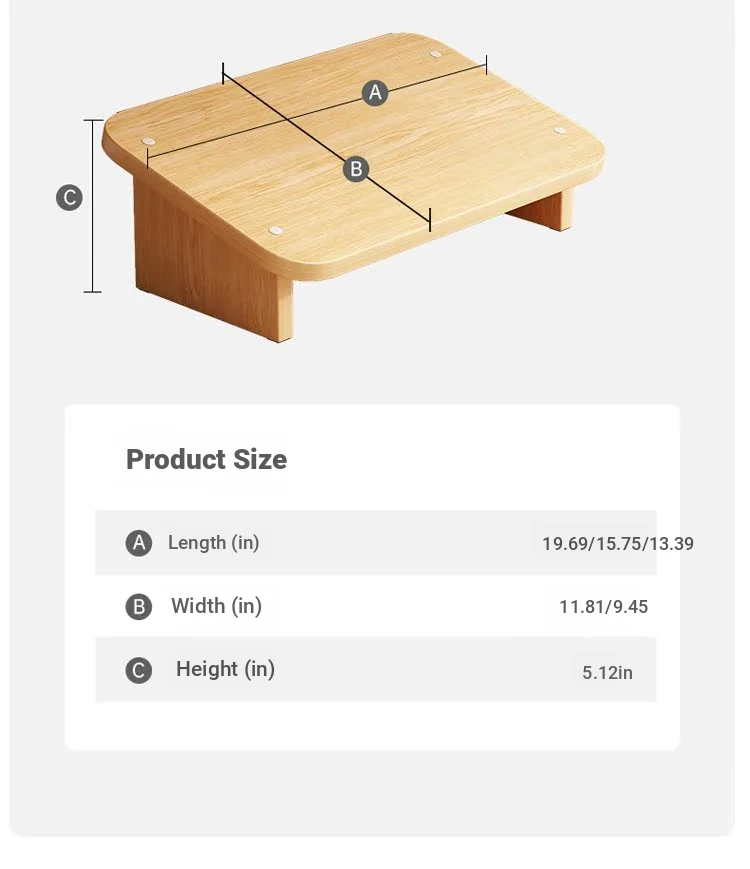750x869 pixels.
Task: Click the B marker on the footrest diagram
Action: [356, 169]
